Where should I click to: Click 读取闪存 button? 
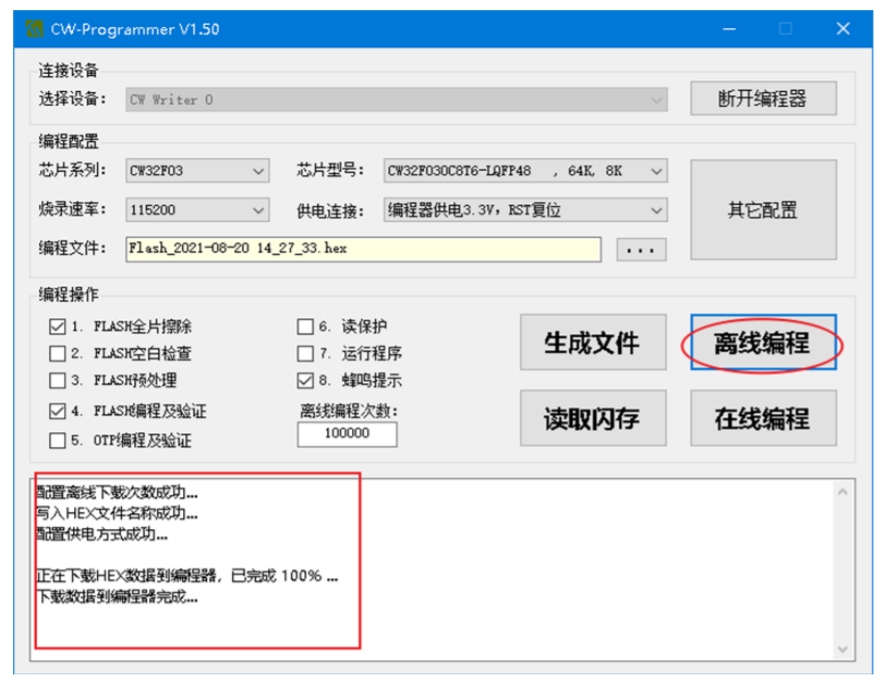coord(593,418)
